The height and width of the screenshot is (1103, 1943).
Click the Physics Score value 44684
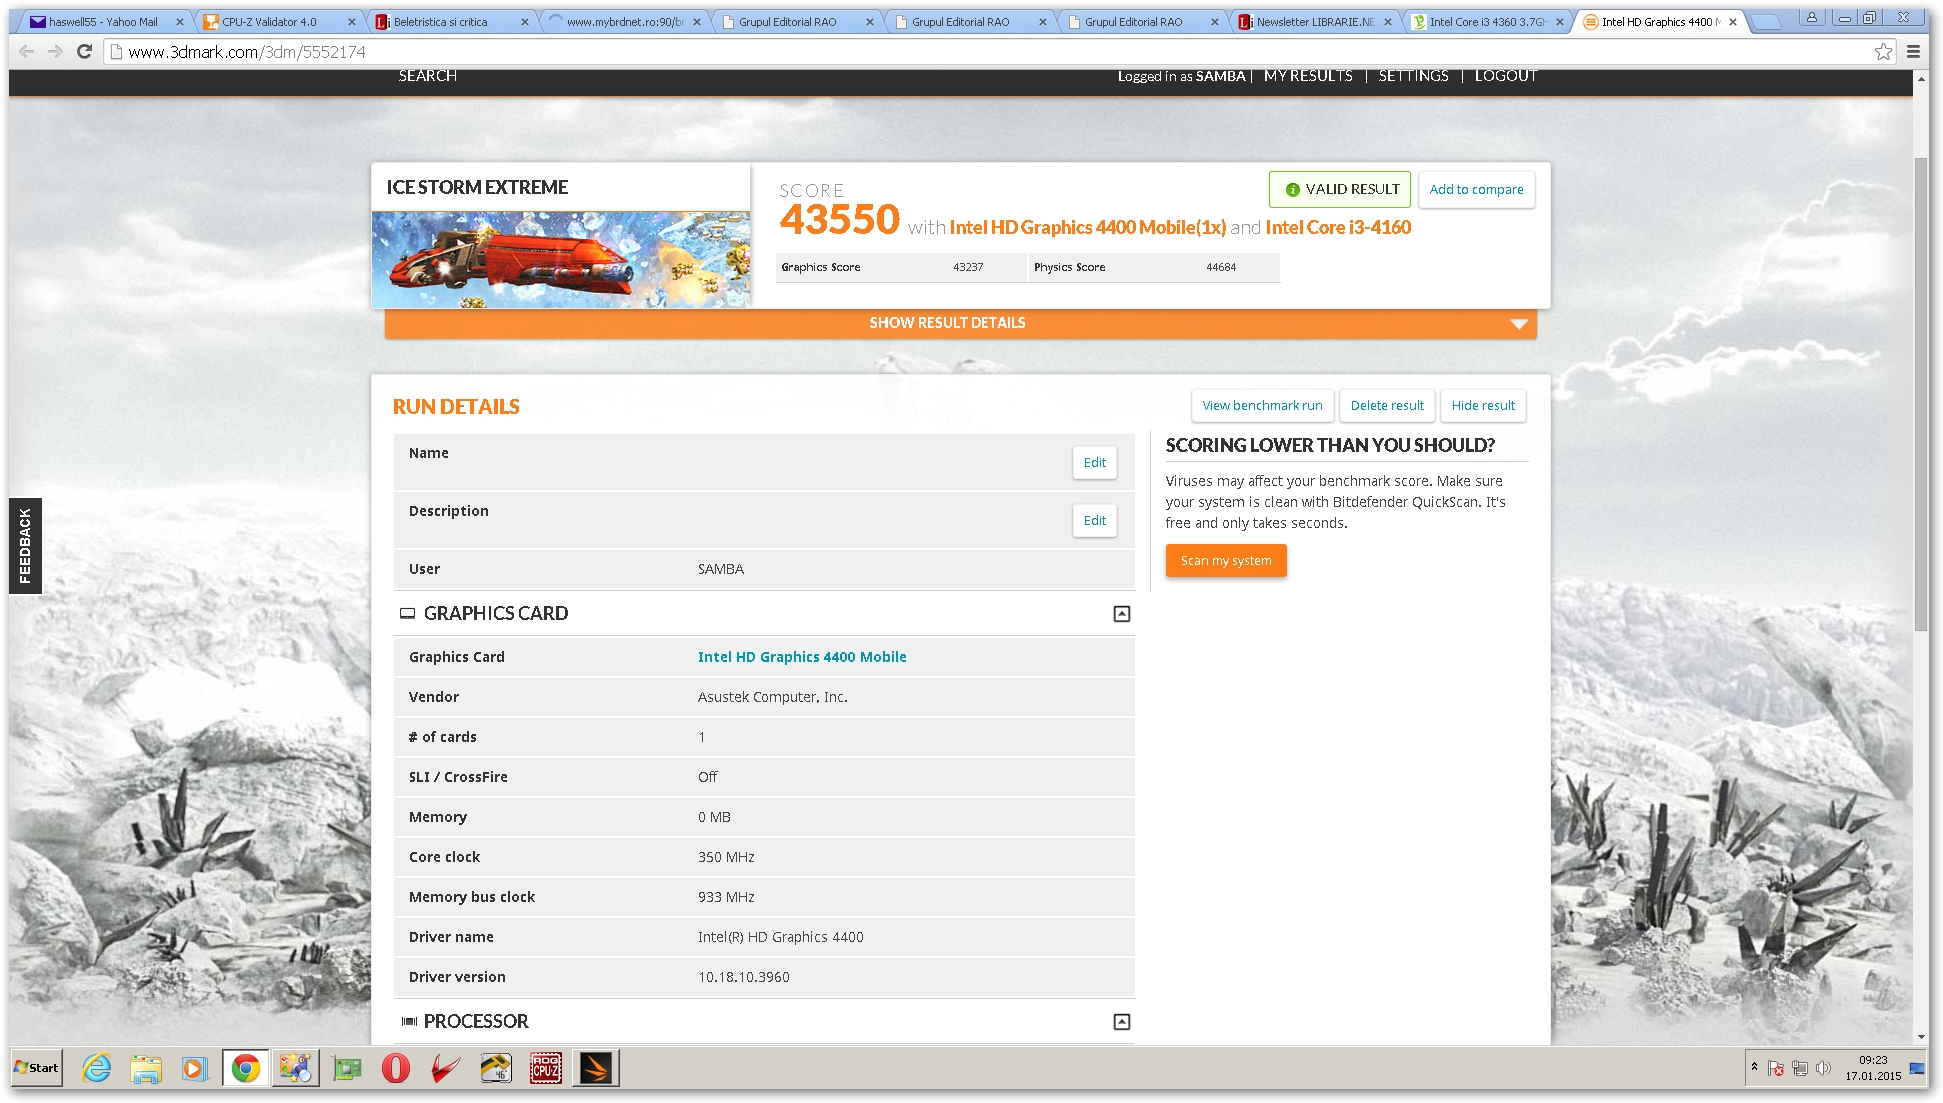[x=1221, y=267]
